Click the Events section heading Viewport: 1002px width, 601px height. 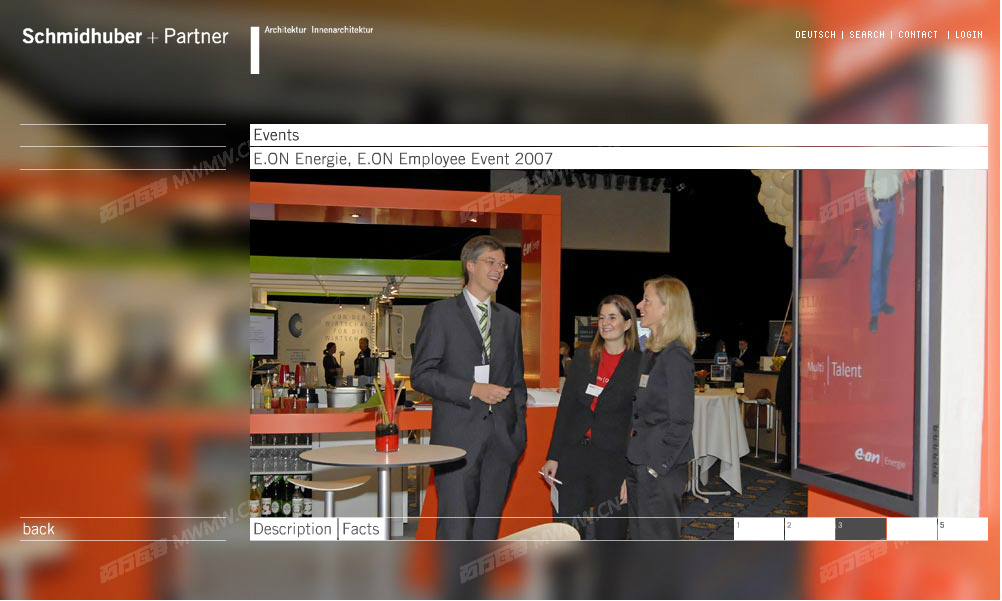pyautogui.click(x=276, y=135)
